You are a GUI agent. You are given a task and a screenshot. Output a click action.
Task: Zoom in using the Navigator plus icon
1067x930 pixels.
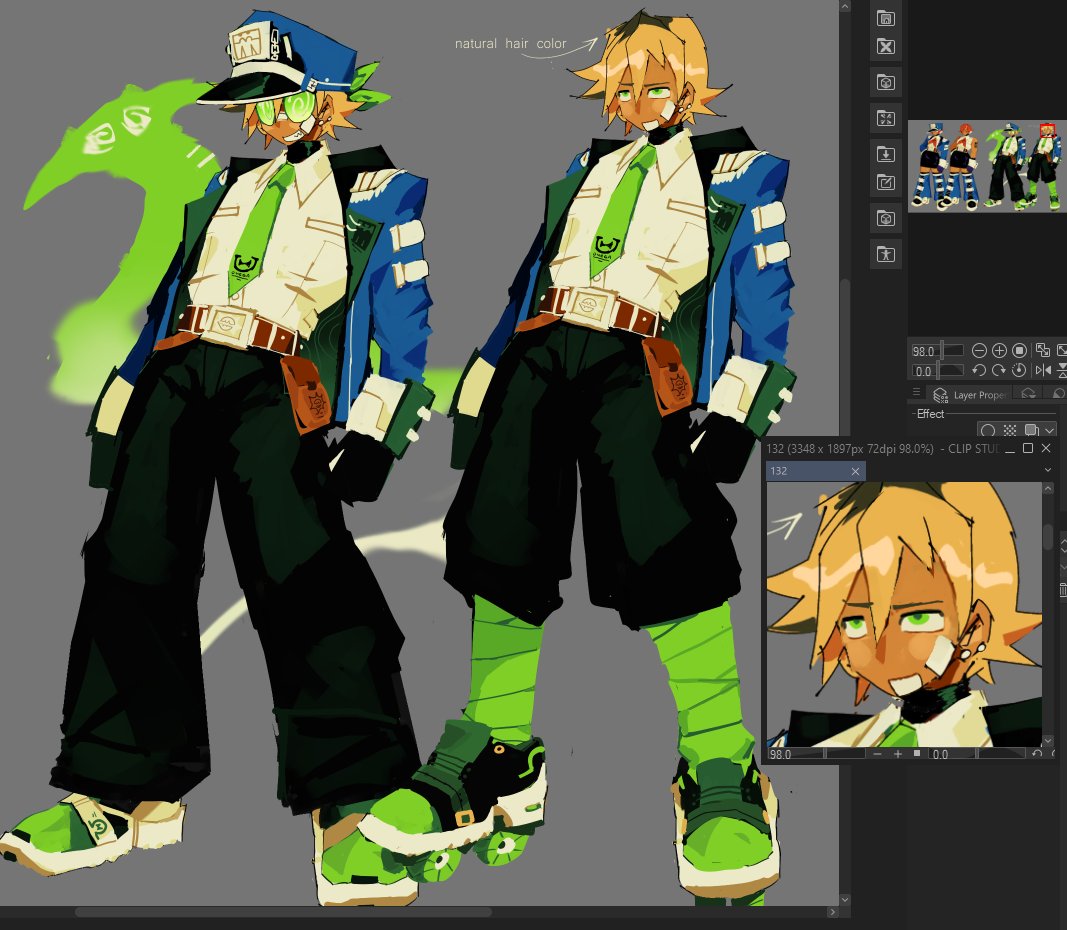coord(999,350)
